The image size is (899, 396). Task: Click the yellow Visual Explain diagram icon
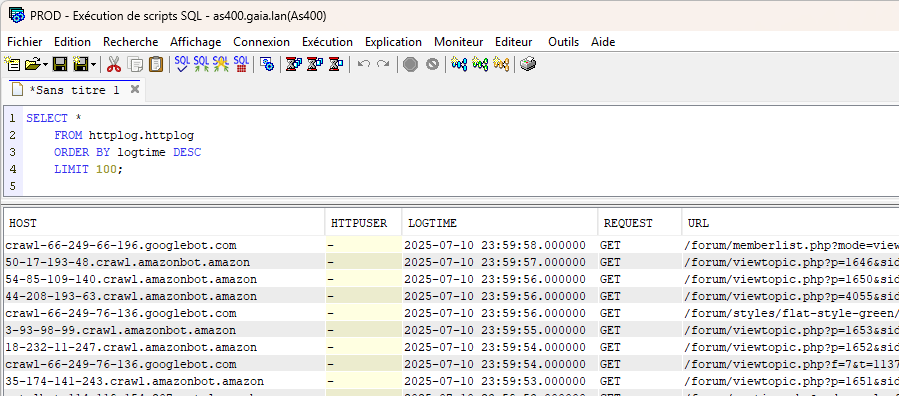501,64
